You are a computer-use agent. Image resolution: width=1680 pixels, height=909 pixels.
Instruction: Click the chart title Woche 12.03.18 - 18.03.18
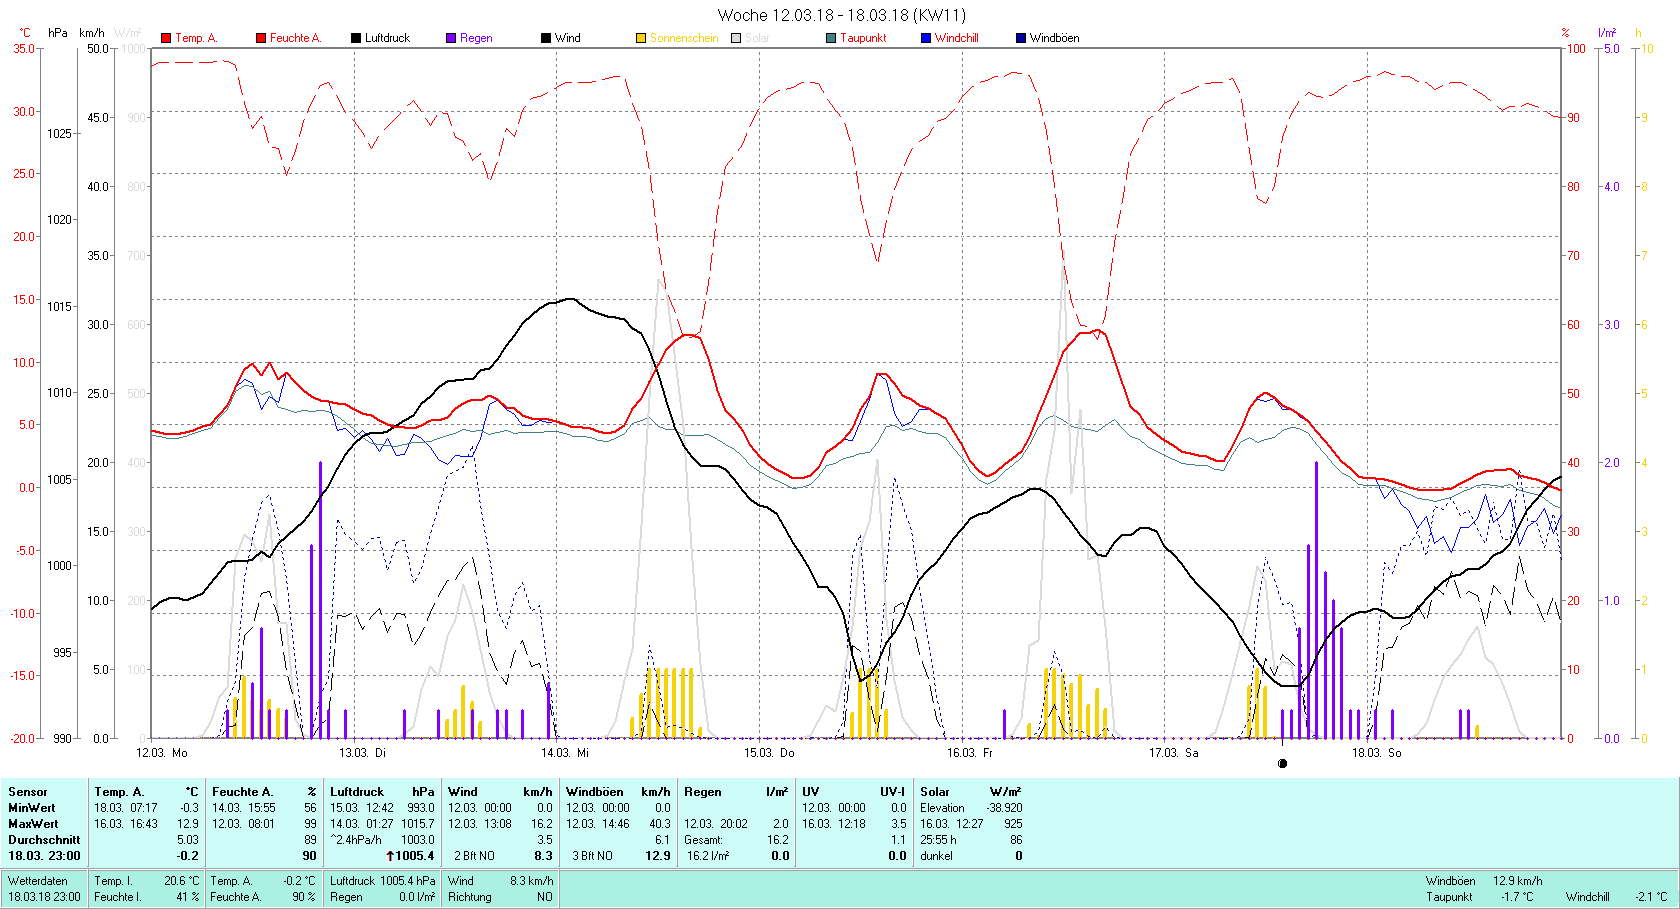coord(842,15)
